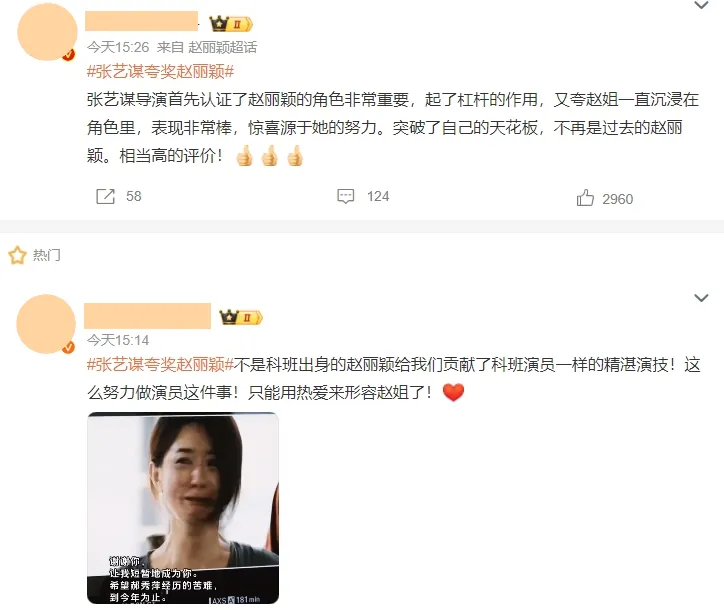Click the repost share icon
Viewport: 724px width, 610px height.
click(x=105, y=196)
